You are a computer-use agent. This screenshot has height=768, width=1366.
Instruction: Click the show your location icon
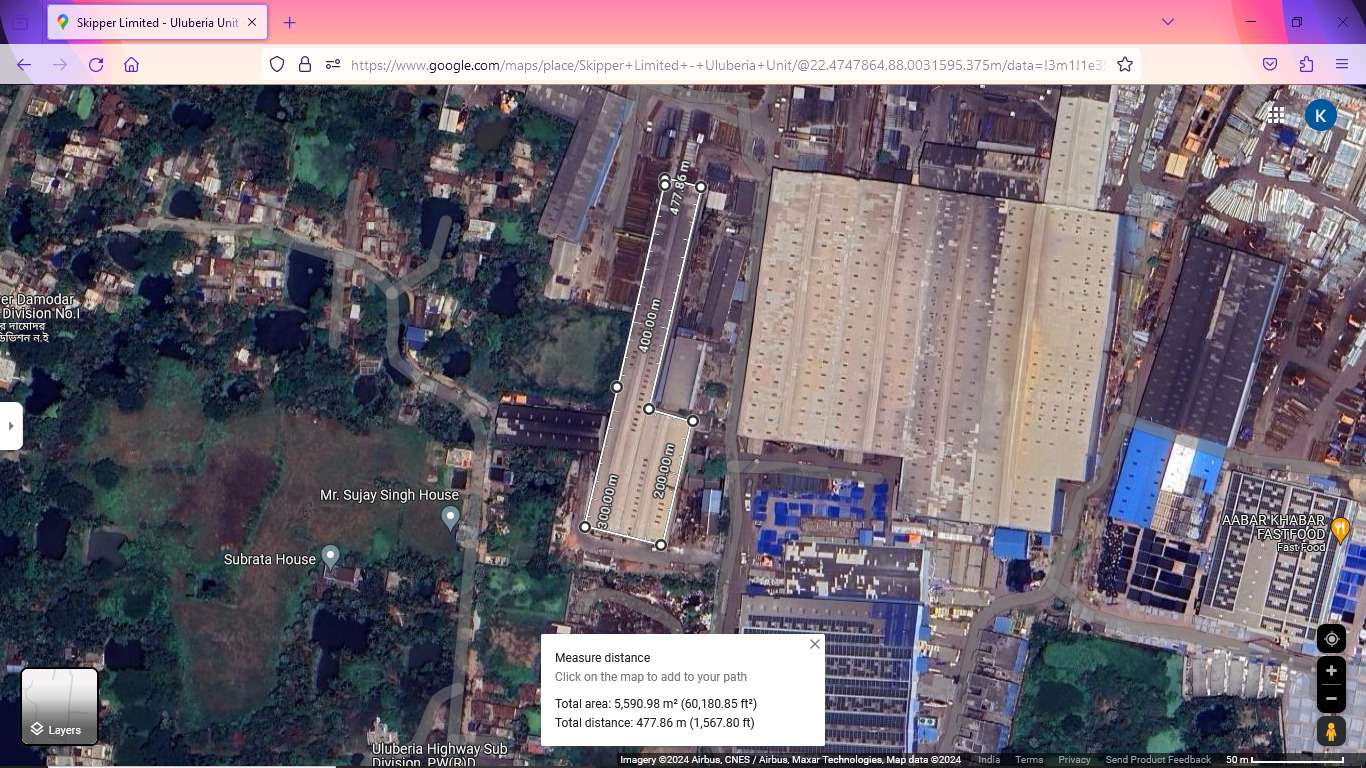click(1331, 639)
